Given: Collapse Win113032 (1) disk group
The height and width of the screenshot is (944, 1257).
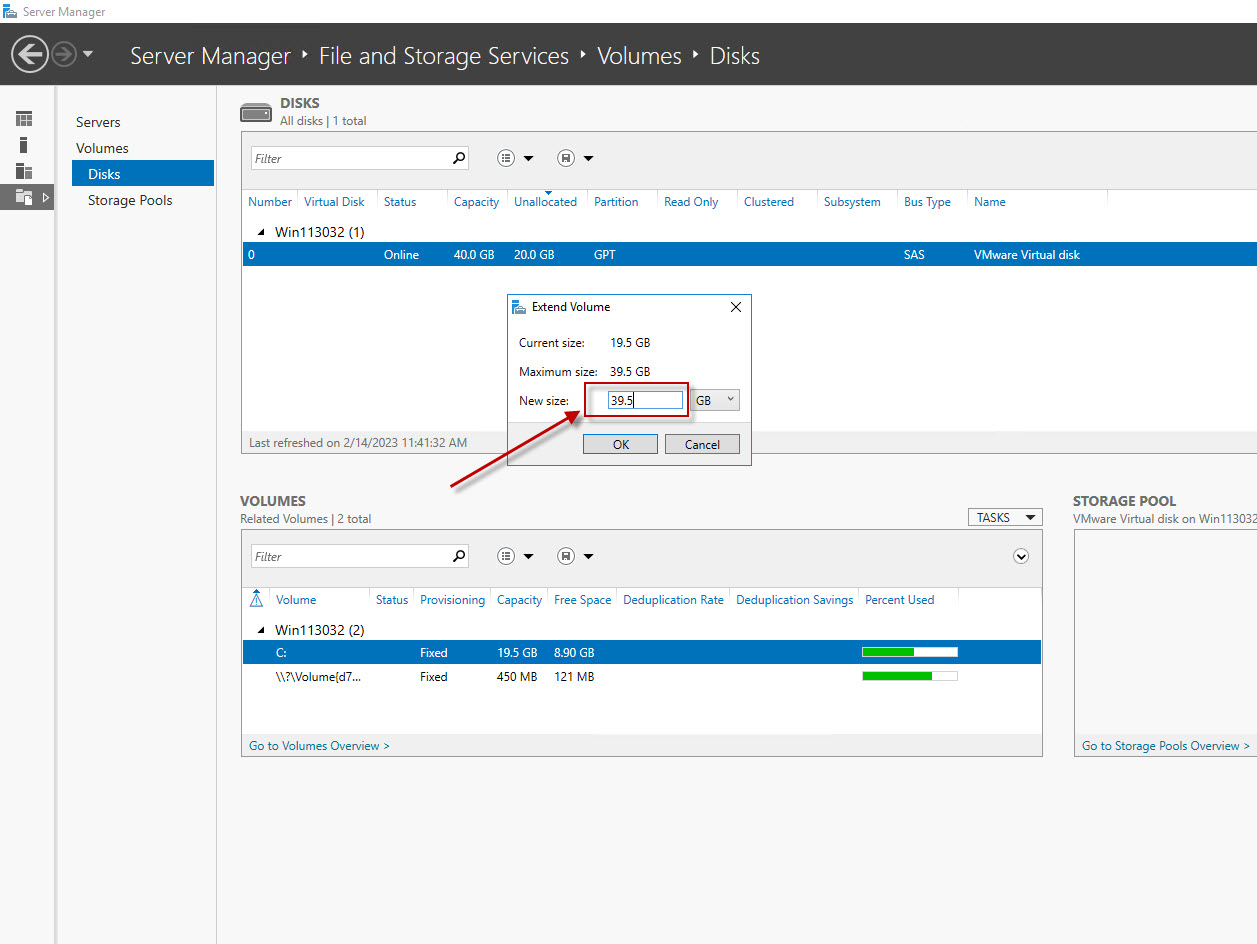Looking at the screenshot, I should click(x=262, y=232).
